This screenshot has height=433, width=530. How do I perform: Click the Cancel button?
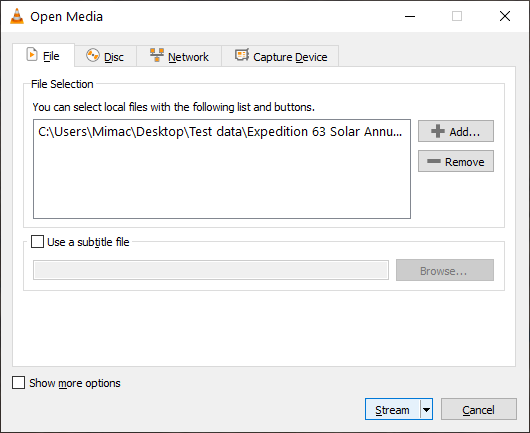click(479, 410)
